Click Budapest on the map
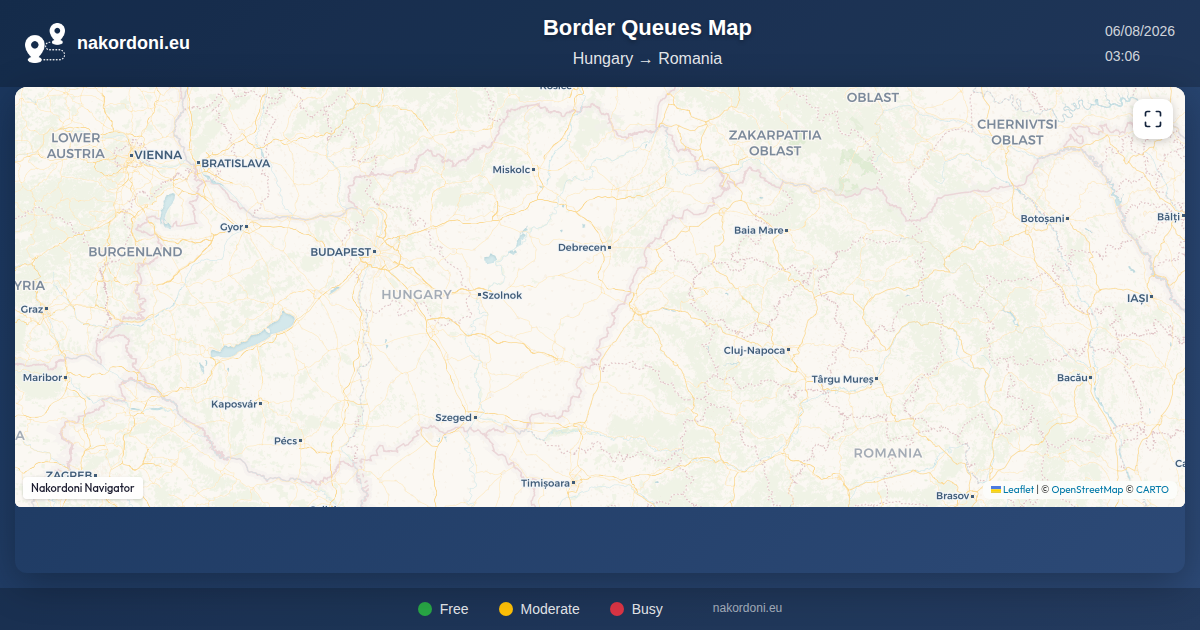Image resolution: width=1200 pixels, height=630 pixels. pyautogui.click(x=343, y=252)
